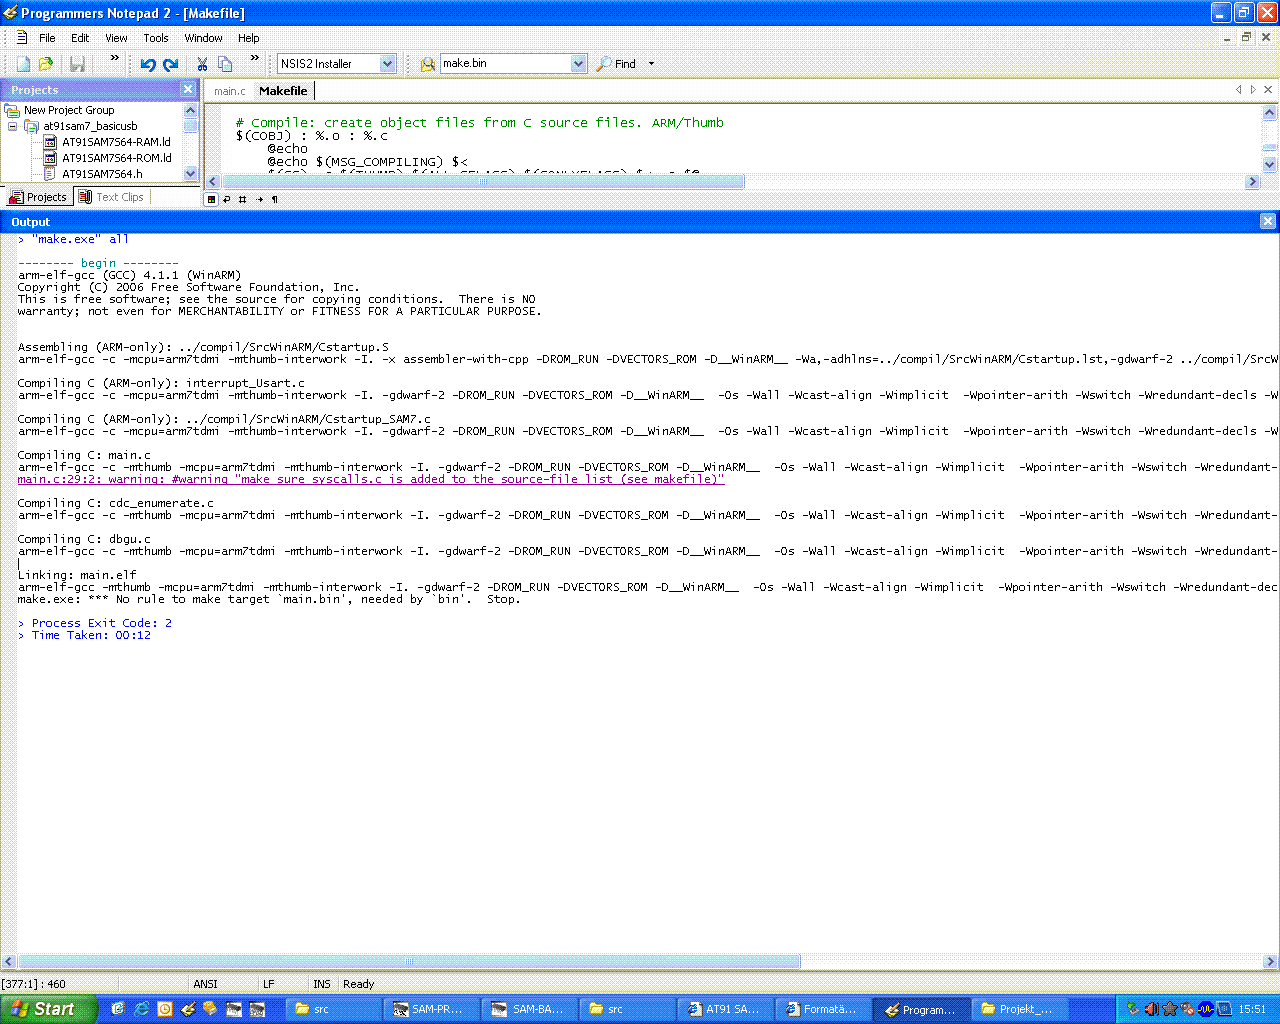Close the Output panel
Viewport: 1280px width, 1024px height.
coord(1268,221)
